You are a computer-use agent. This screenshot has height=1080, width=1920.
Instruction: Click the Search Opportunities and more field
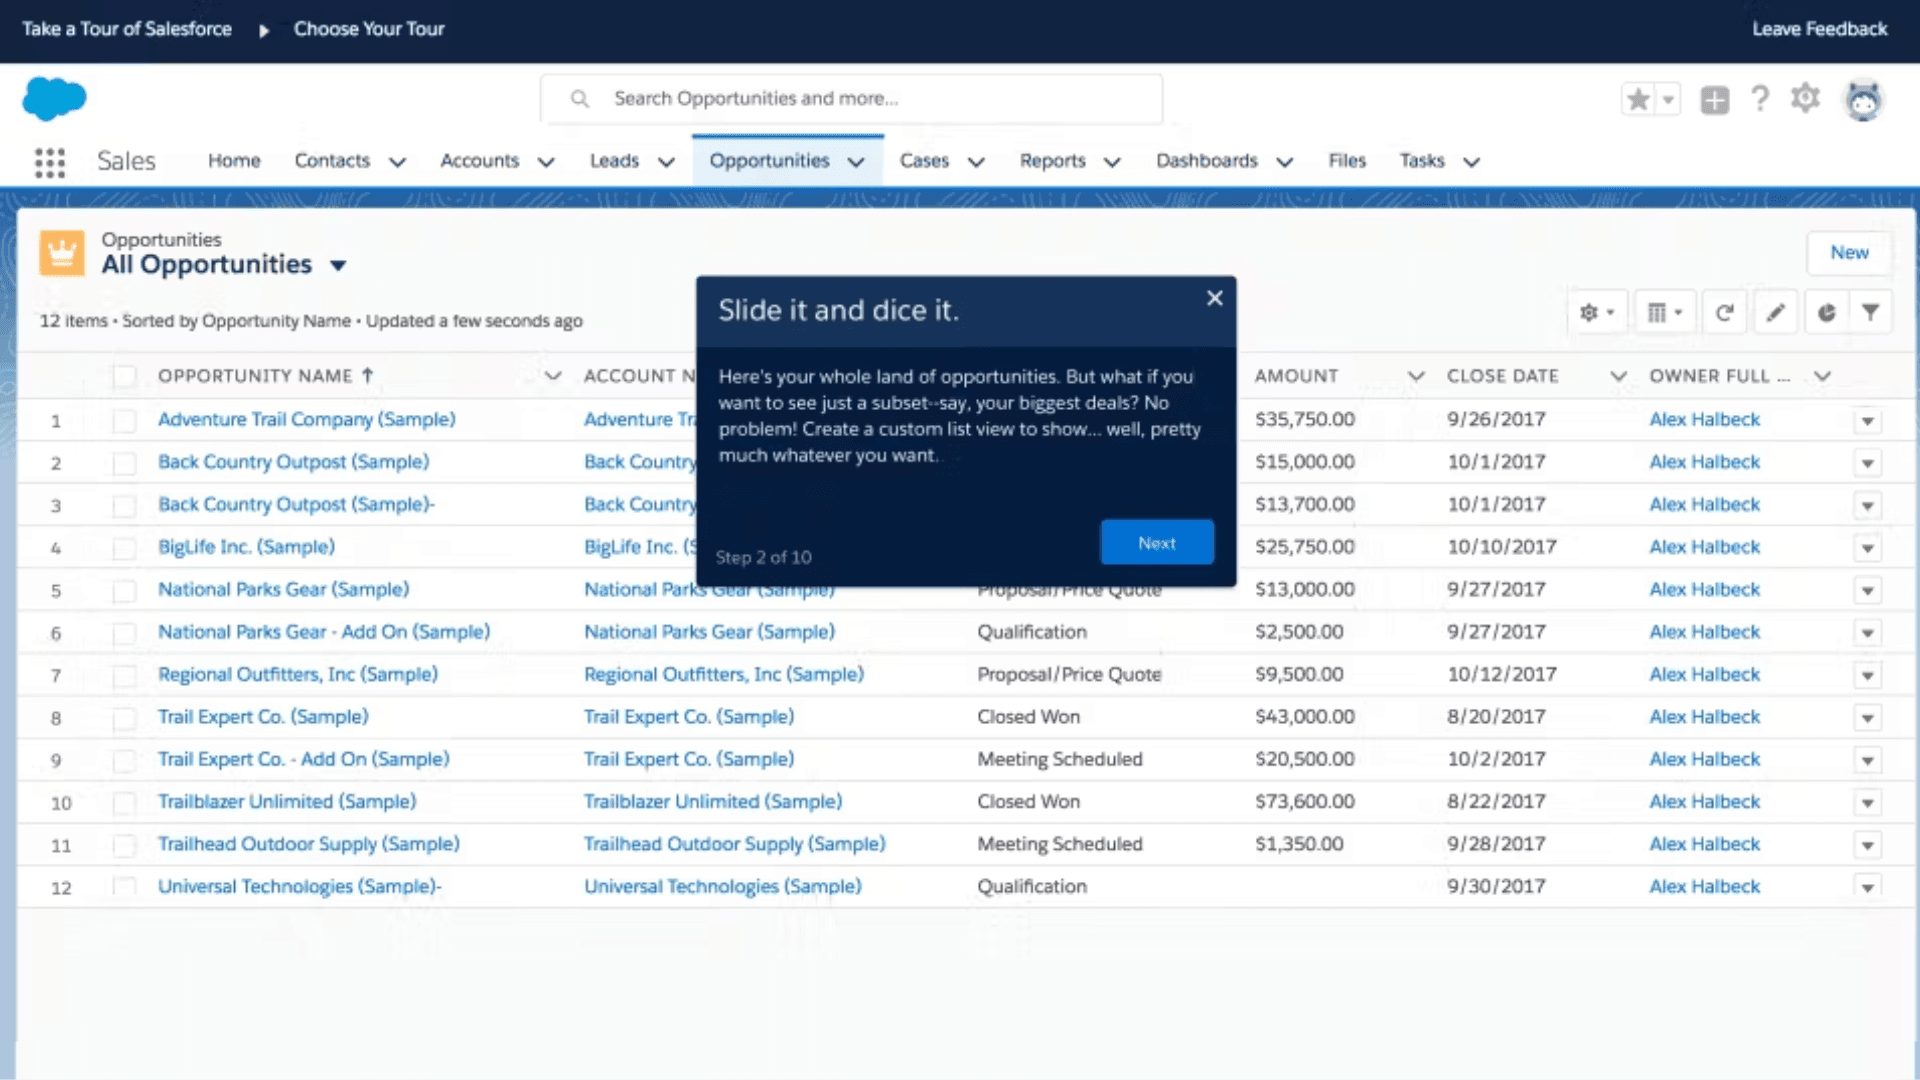click(851, 99)
